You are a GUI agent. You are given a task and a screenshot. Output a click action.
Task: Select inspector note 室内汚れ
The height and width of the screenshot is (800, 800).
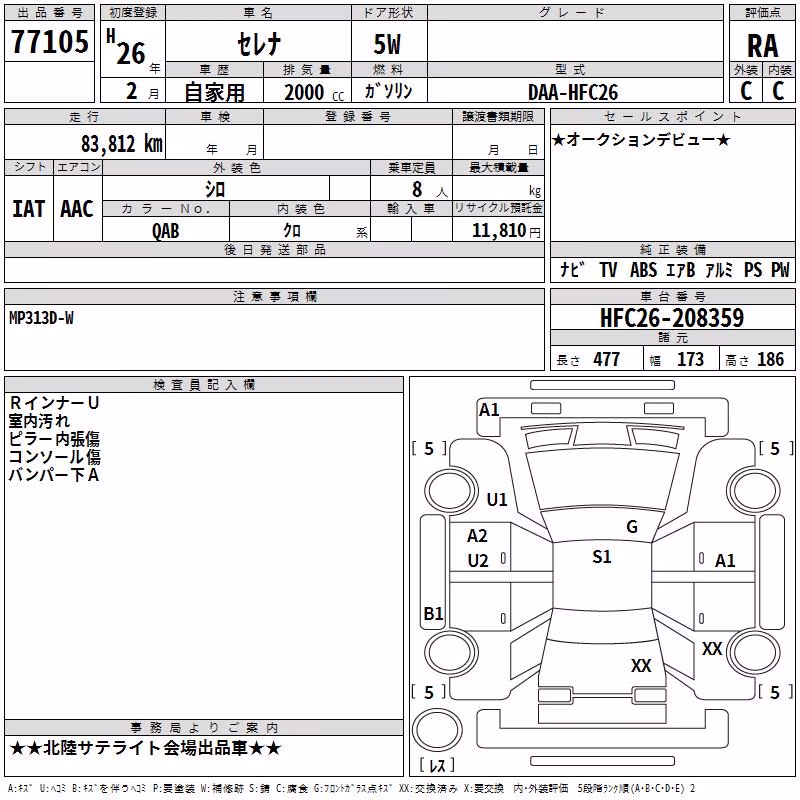(39, 421)
